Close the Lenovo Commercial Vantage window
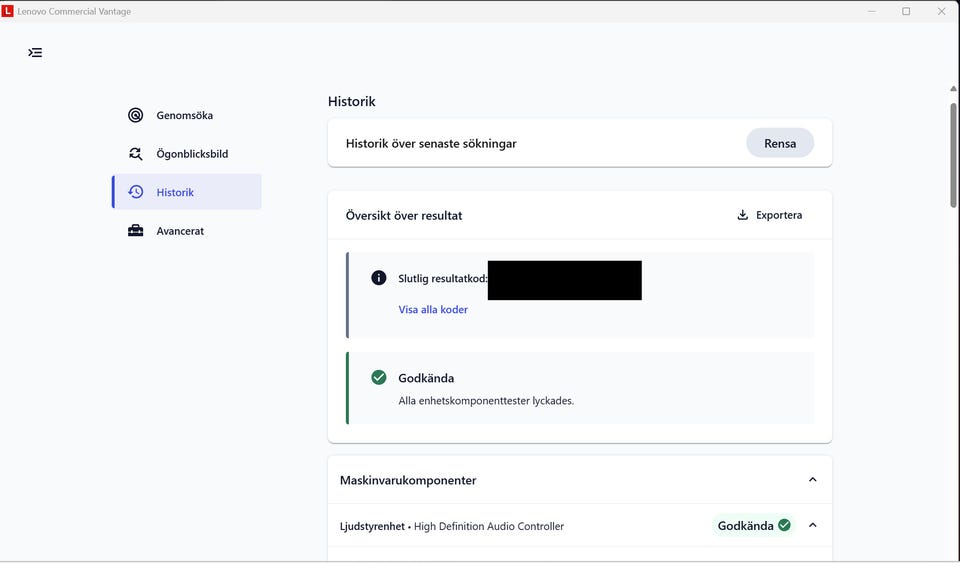The height and width of the screenshot is (563, 960). 942,11
